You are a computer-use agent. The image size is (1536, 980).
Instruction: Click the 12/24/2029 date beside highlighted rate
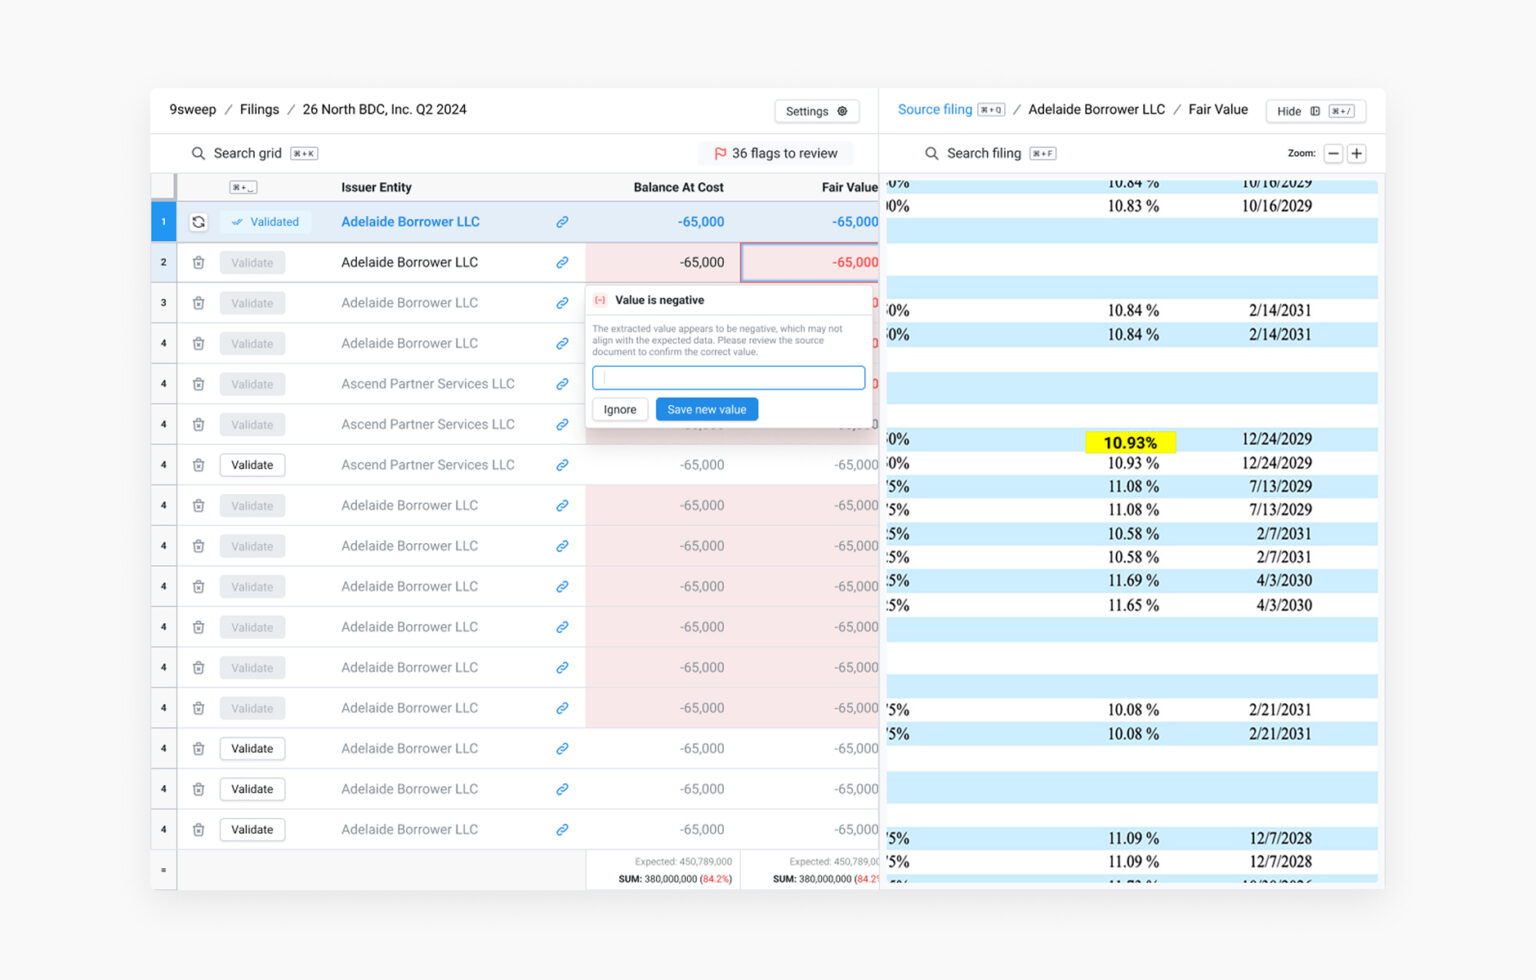tap(1277, 439)
